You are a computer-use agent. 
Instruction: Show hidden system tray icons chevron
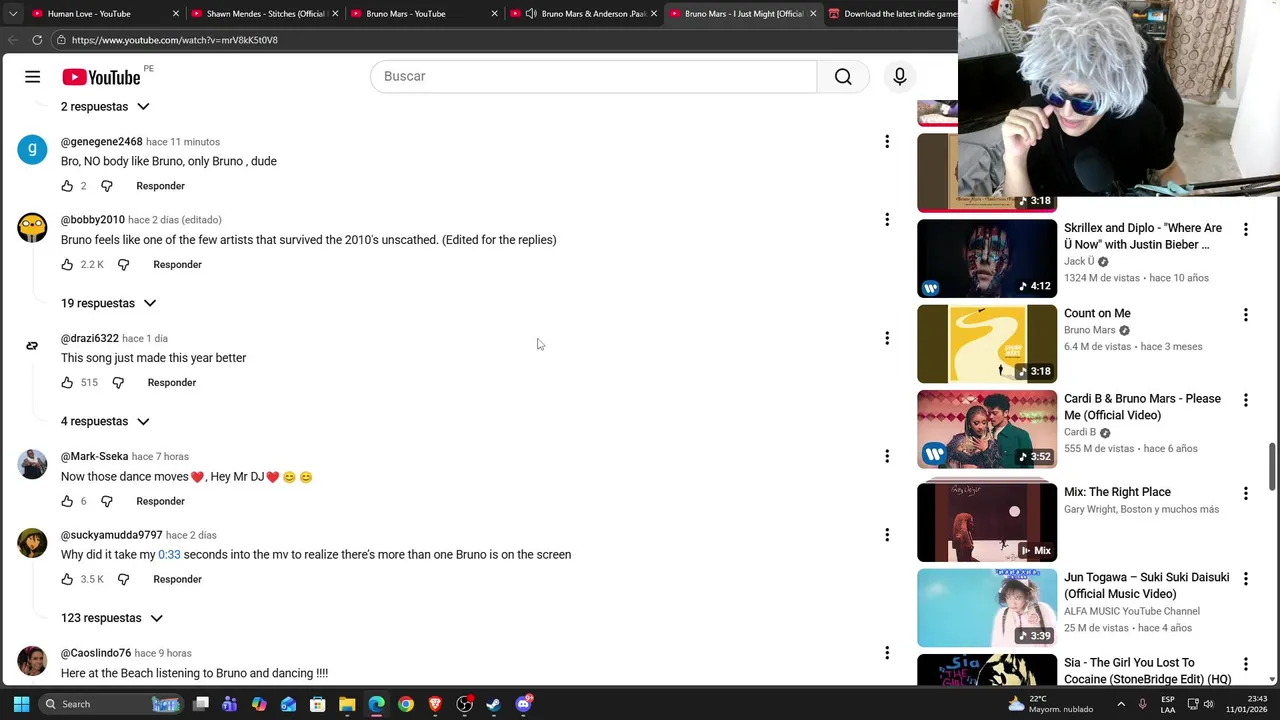pyautogui.click(x=1120, y=704)
